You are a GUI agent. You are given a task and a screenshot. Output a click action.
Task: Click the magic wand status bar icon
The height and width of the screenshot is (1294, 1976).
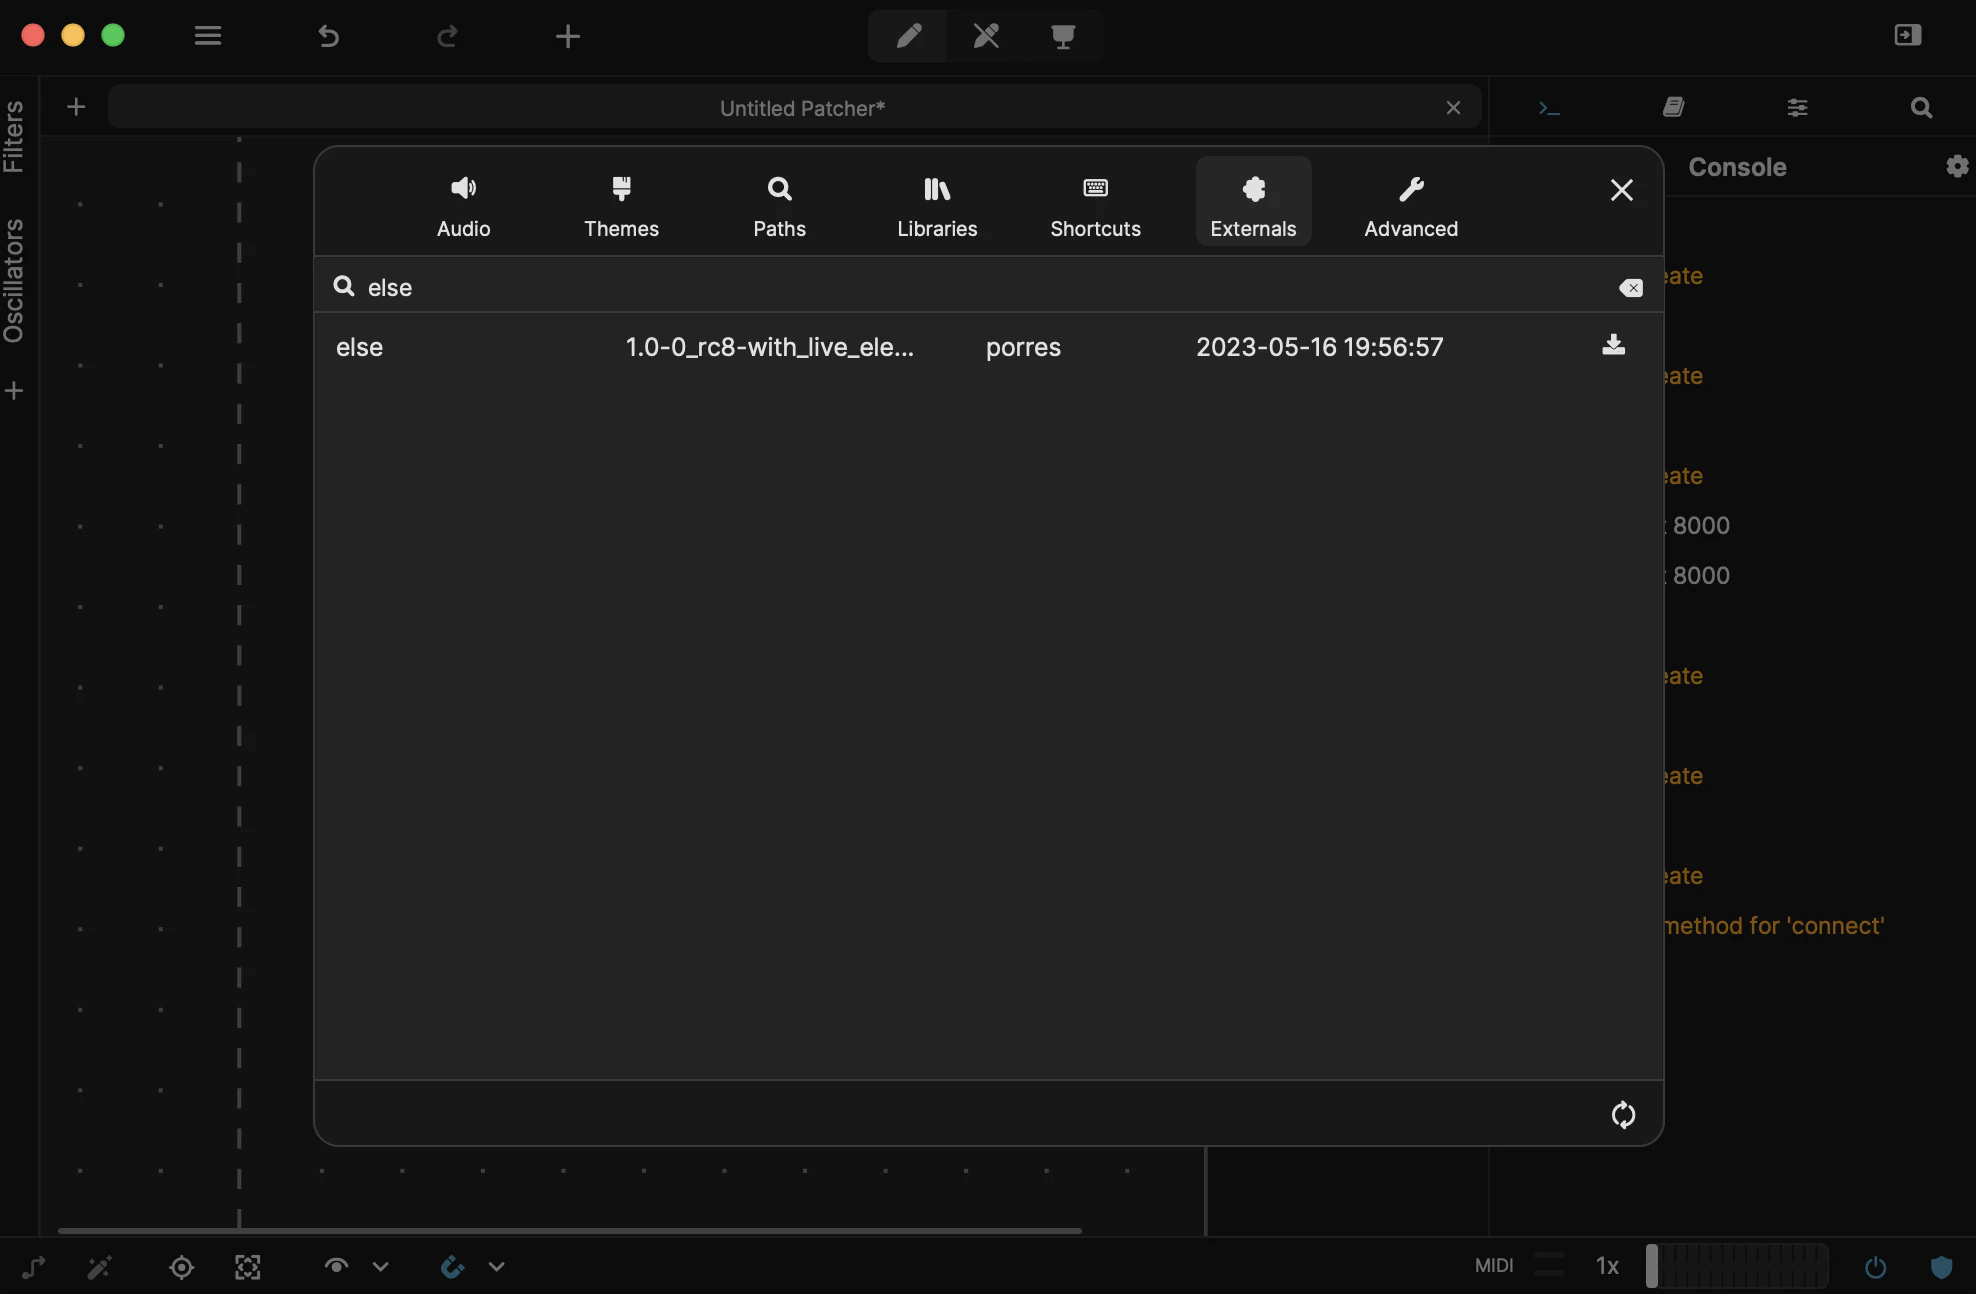(99, 1267)
